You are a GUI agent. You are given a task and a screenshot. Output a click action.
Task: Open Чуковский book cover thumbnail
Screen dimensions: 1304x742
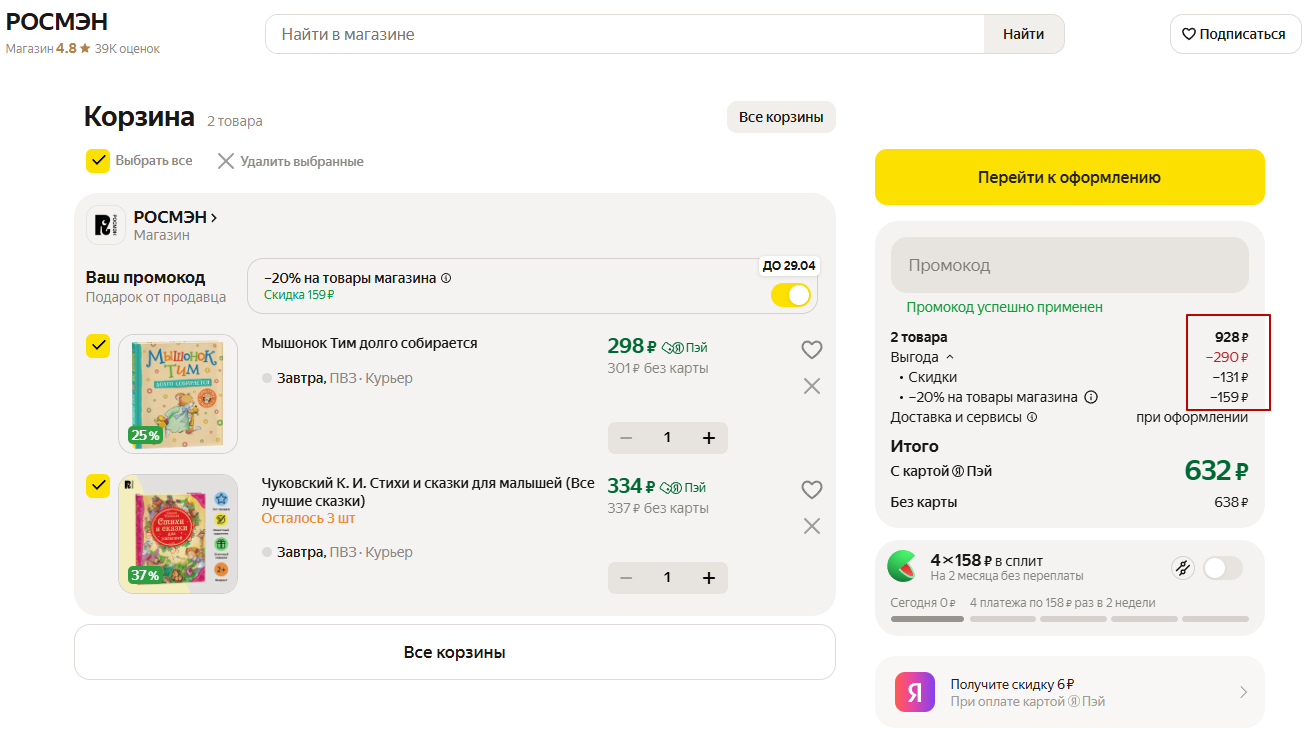tap(178, 534)
